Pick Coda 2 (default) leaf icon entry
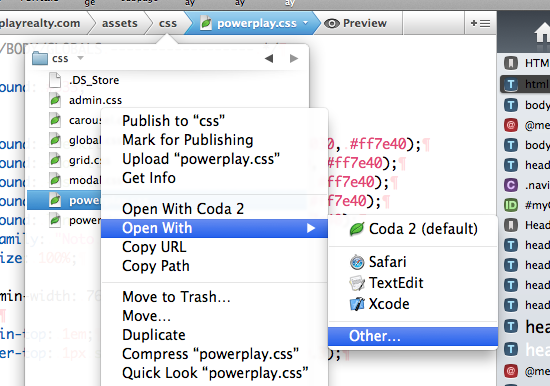The image size is (550, 386). point(413,229)
